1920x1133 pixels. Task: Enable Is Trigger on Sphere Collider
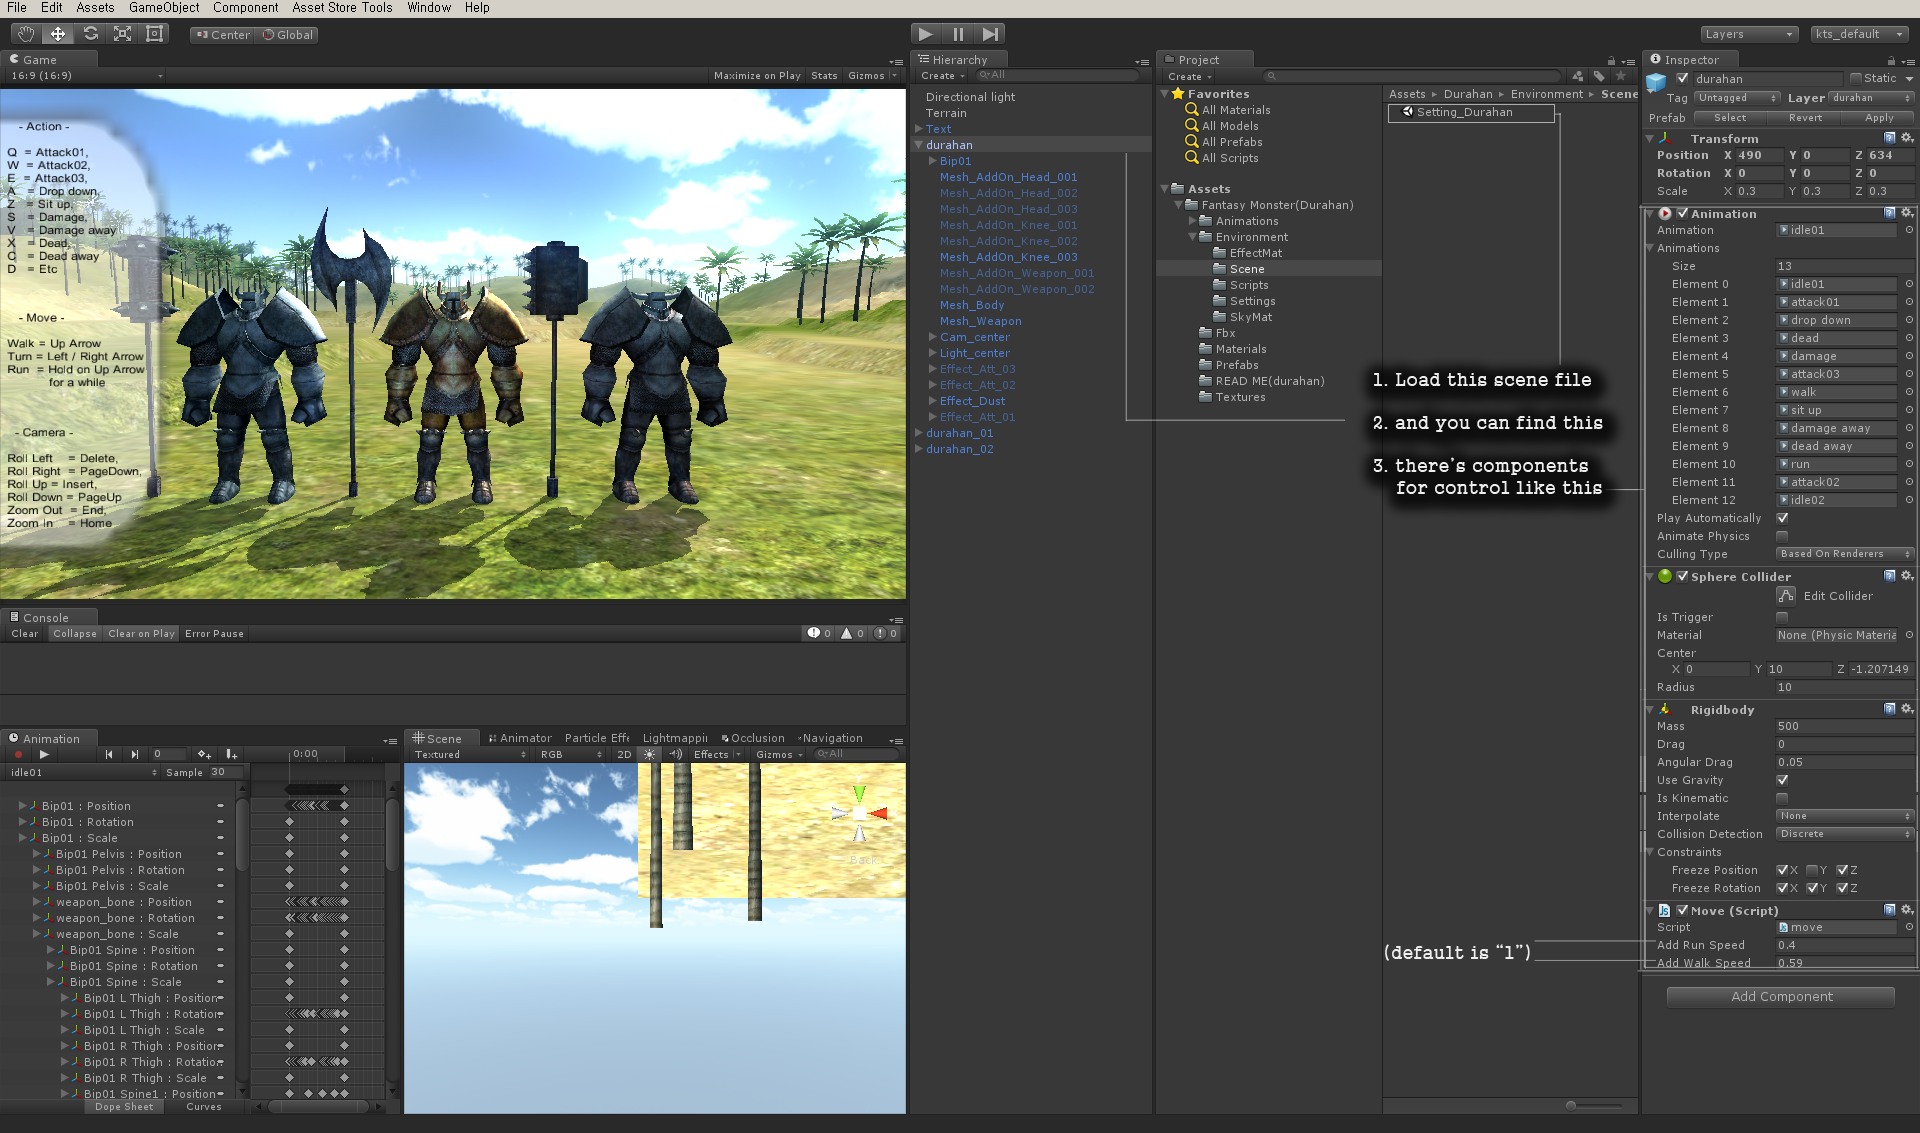[x=1782, y=617]
